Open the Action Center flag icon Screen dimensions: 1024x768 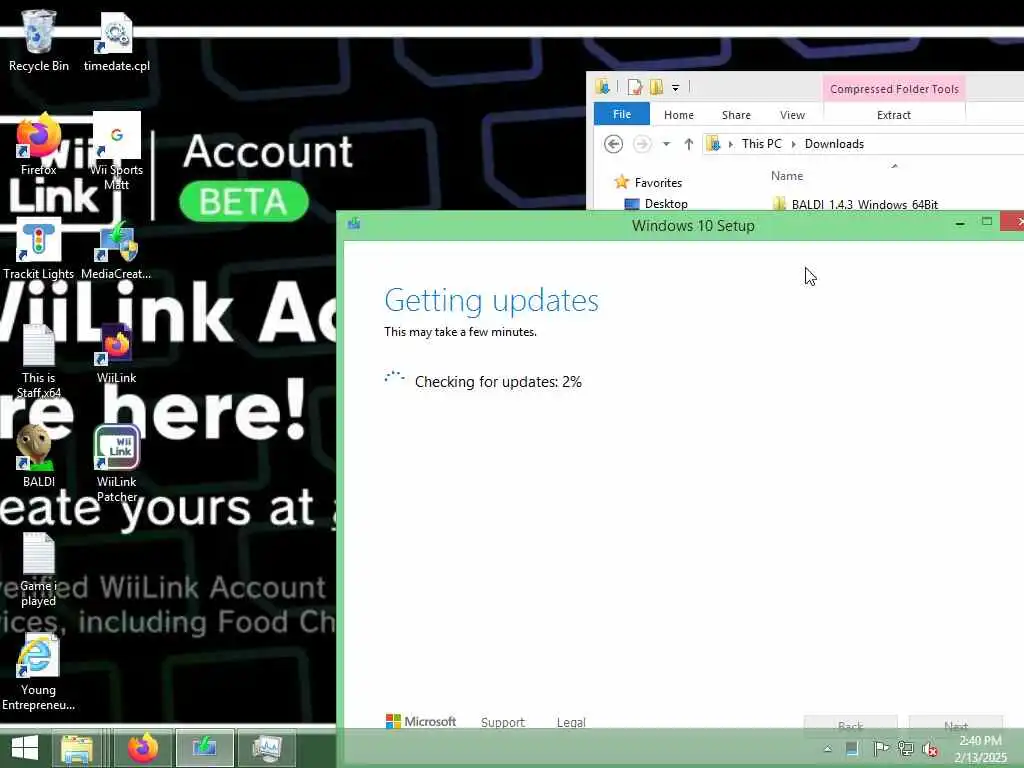[x=880, y=749]
